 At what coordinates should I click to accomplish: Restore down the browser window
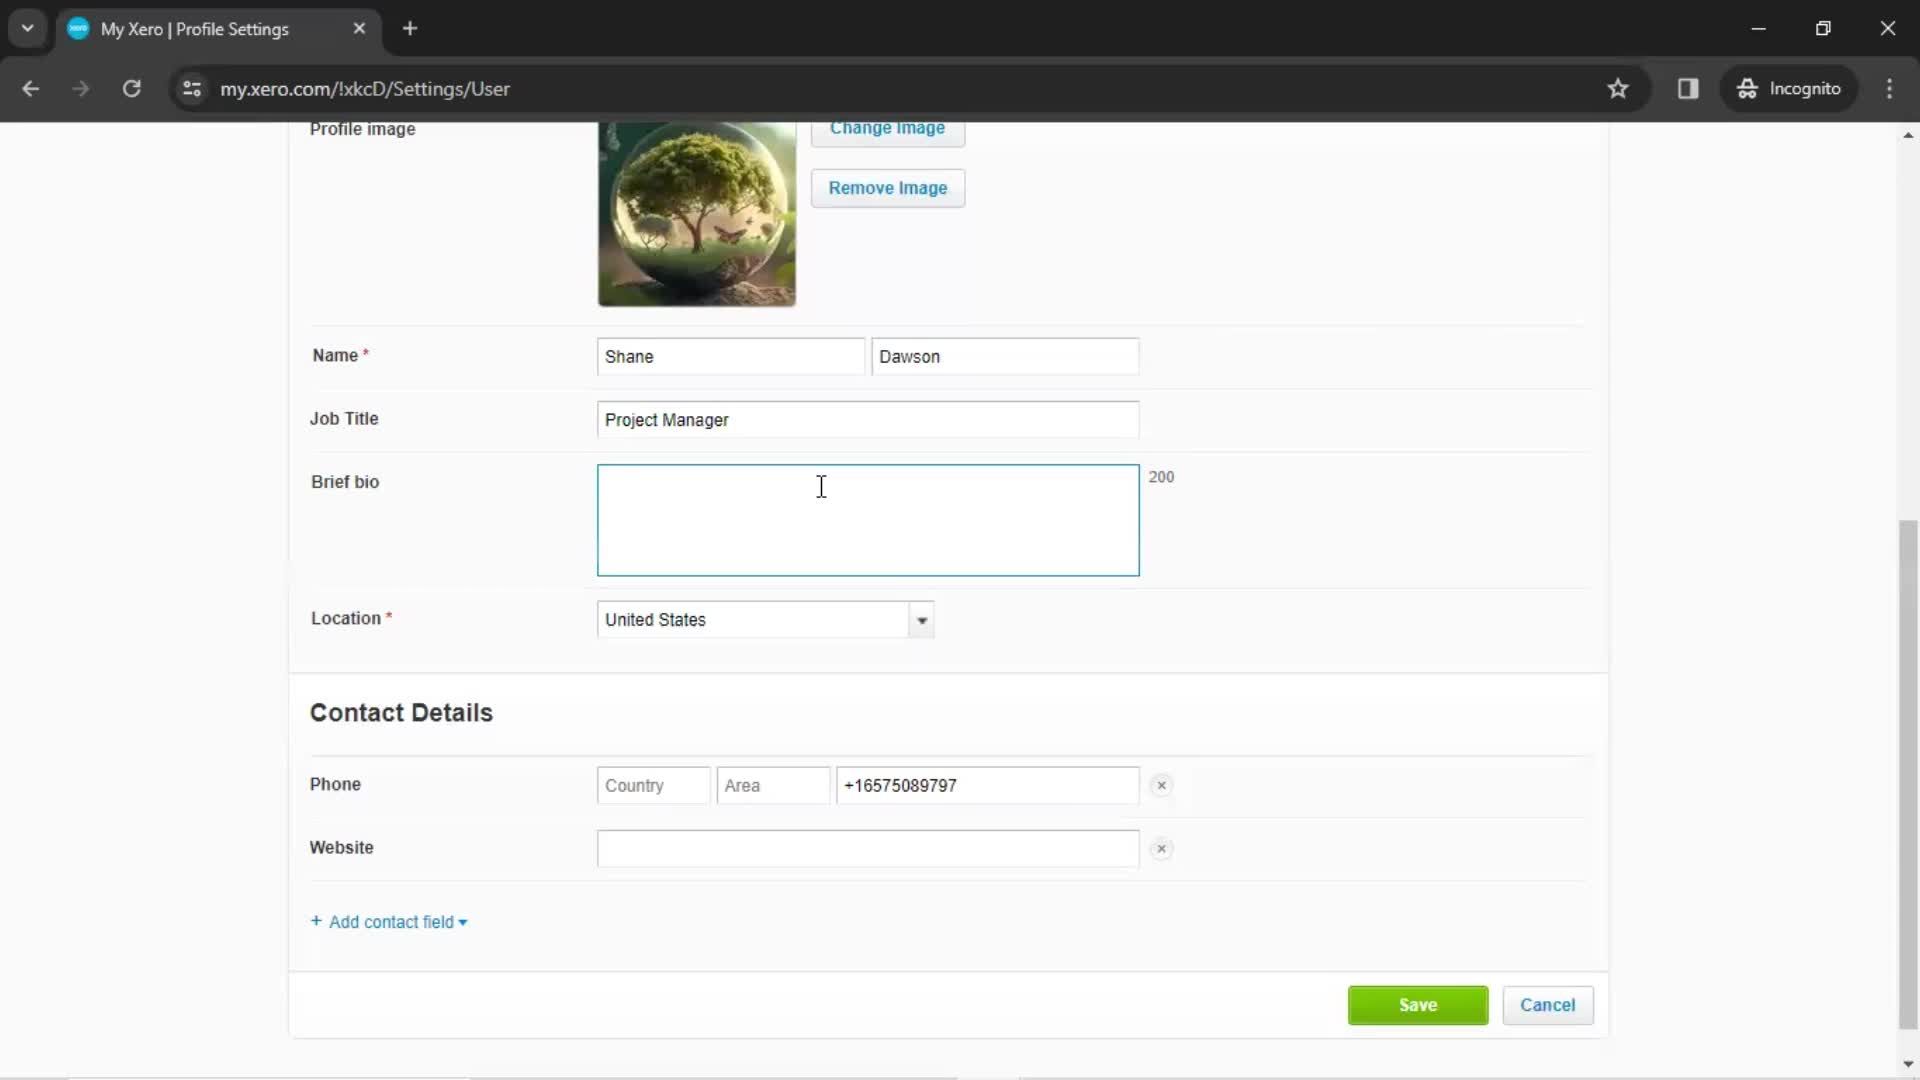[x=1823, y=28]
